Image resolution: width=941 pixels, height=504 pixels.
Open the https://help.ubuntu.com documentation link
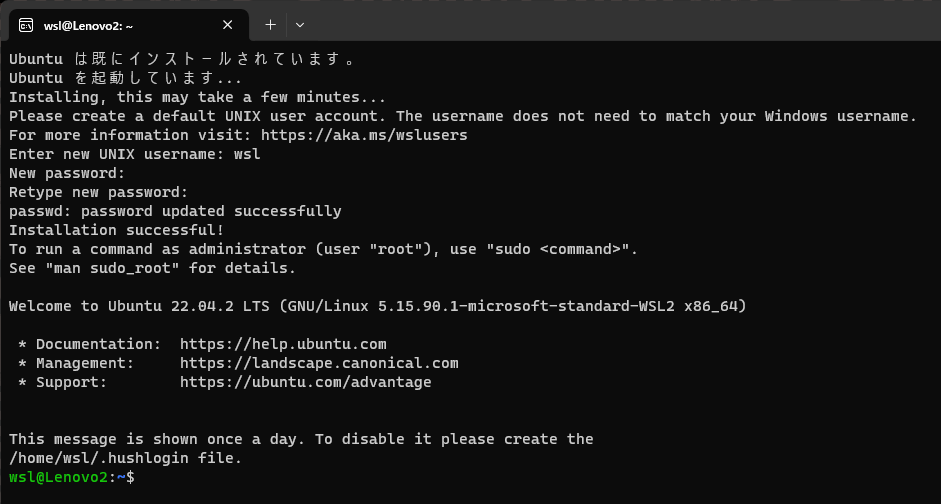(x=283, y=344)
